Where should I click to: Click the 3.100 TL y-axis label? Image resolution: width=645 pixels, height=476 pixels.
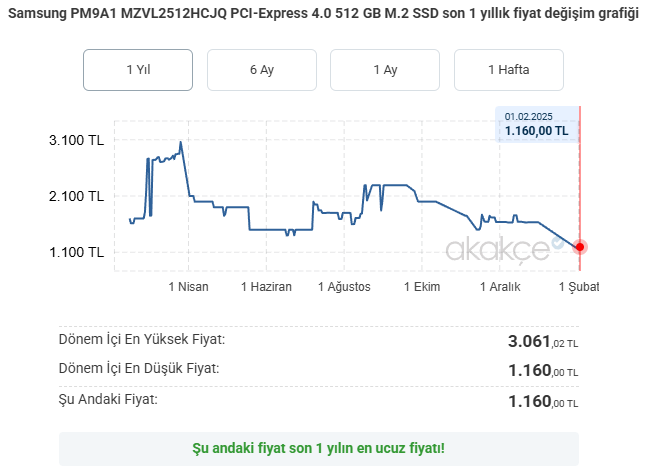pos(76,141)
